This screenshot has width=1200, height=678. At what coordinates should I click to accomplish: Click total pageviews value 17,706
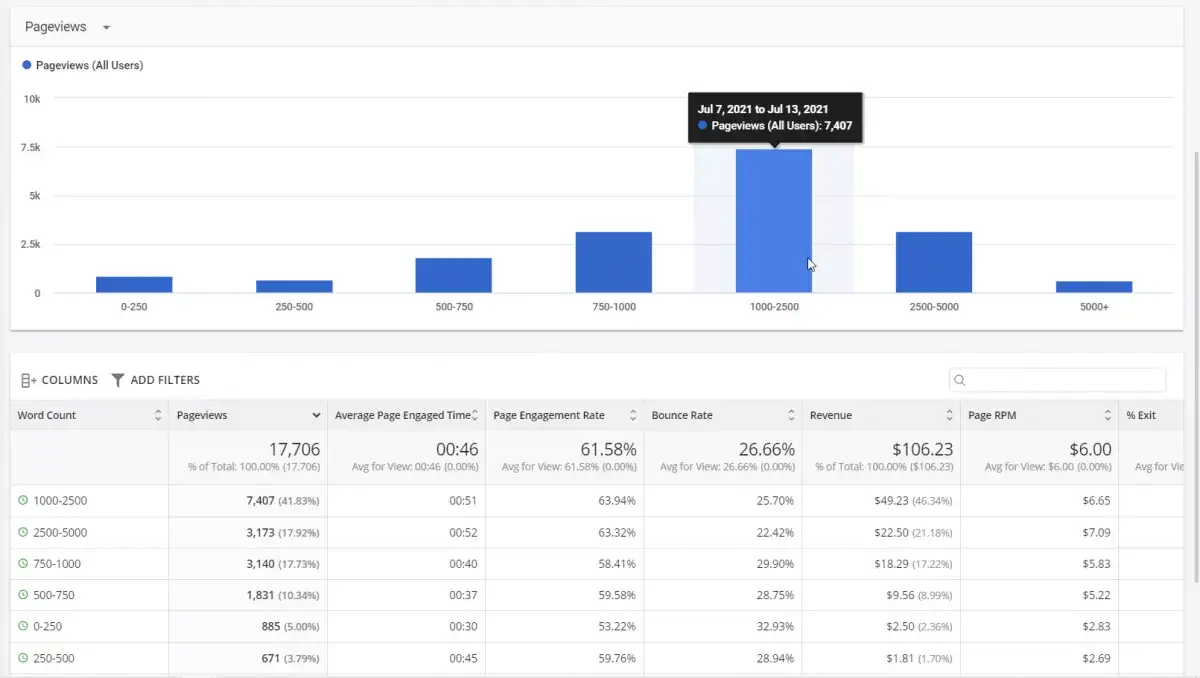coord(295,450)
